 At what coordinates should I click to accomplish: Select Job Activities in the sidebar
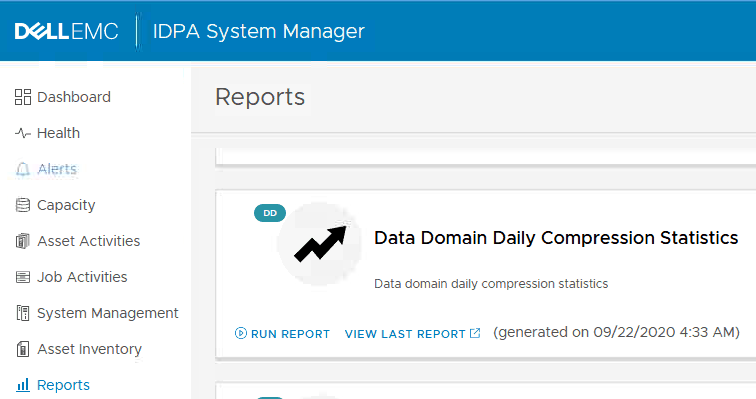(82, 277)
